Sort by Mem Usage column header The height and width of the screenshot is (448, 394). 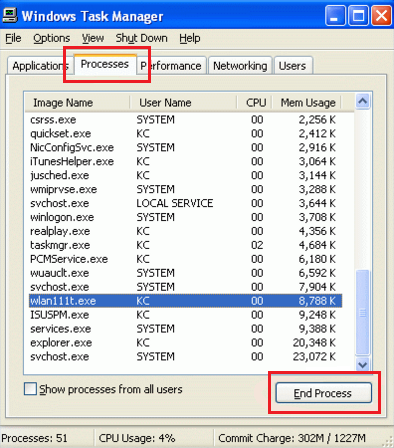click(307, 103)
